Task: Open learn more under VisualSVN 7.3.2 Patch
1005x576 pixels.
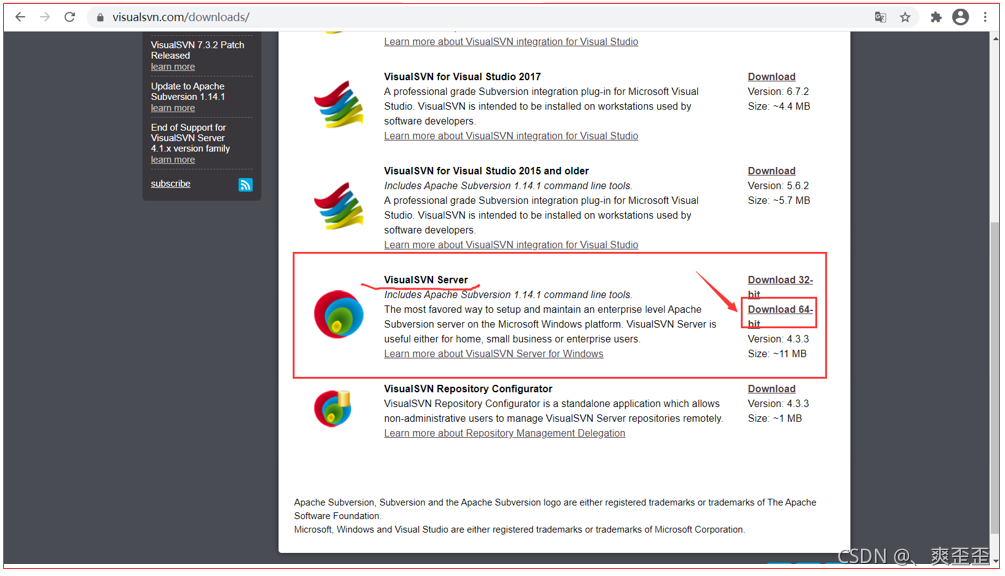Action: click(172, 67)
